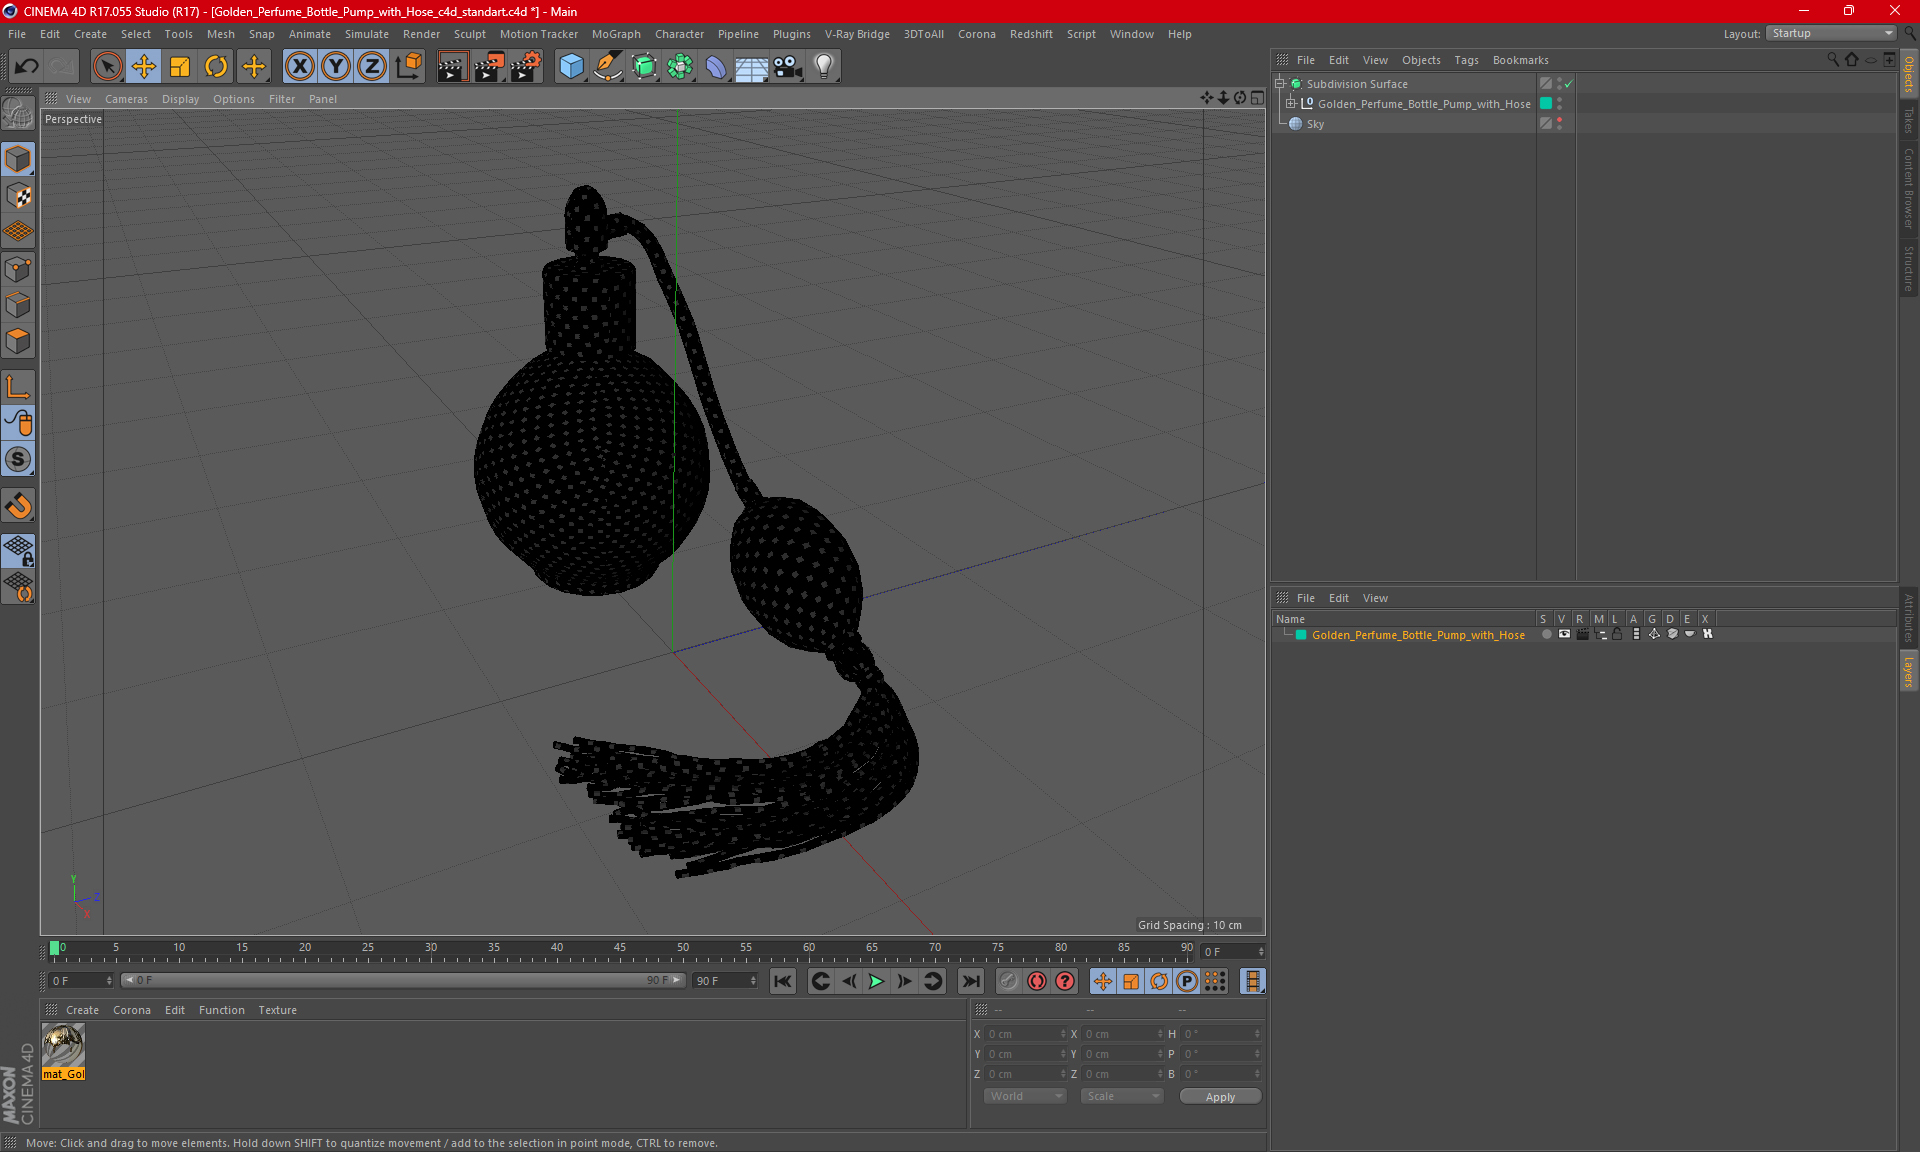Click the Undo arrow icon
This screenshot has width=1920, height=1152.
pos(26,67)
